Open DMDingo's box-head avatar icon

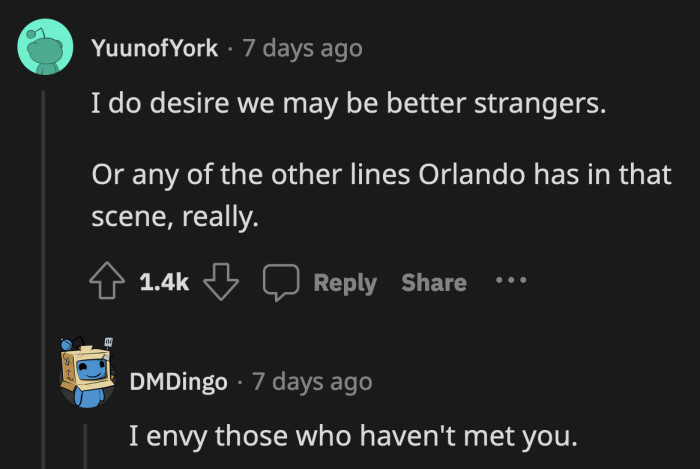[x=87, y=372]
